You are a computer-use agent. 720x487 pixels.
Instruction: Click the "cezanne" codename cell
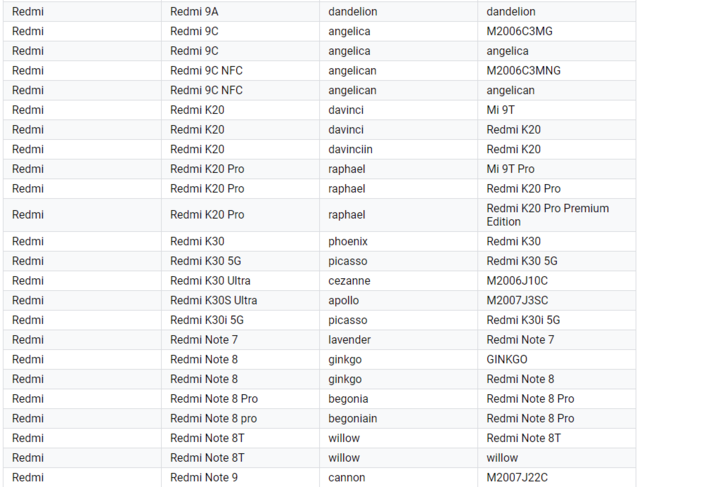point(349,281)
